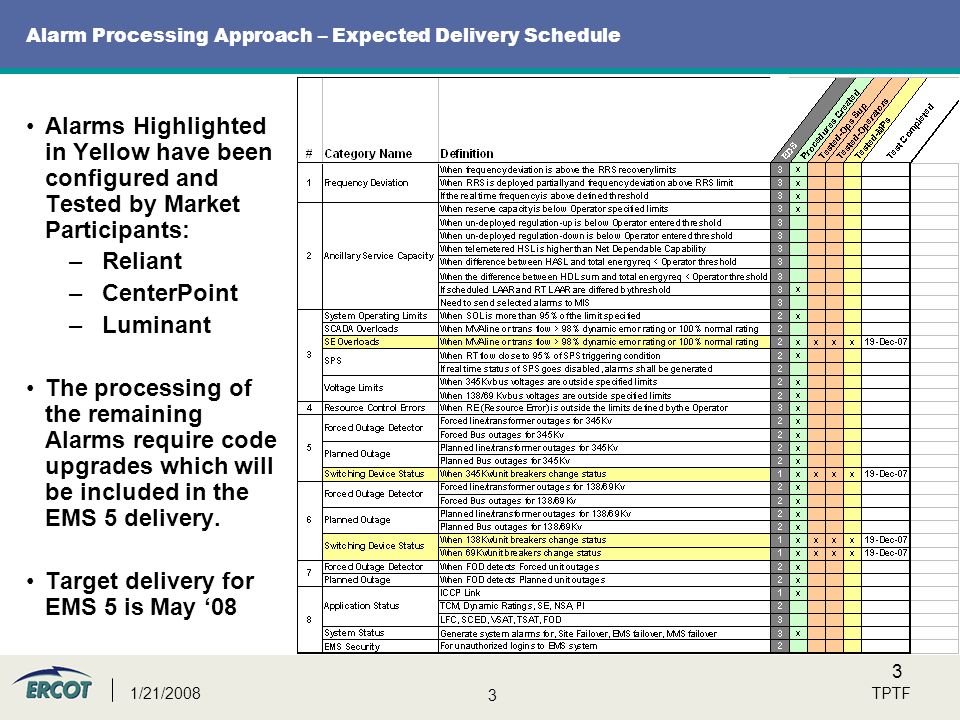Viewport: 960px width, 720px height.
Task: Click the rotated 'Tested-Ops Sup' column header
Action: click(x=842, y=132)
